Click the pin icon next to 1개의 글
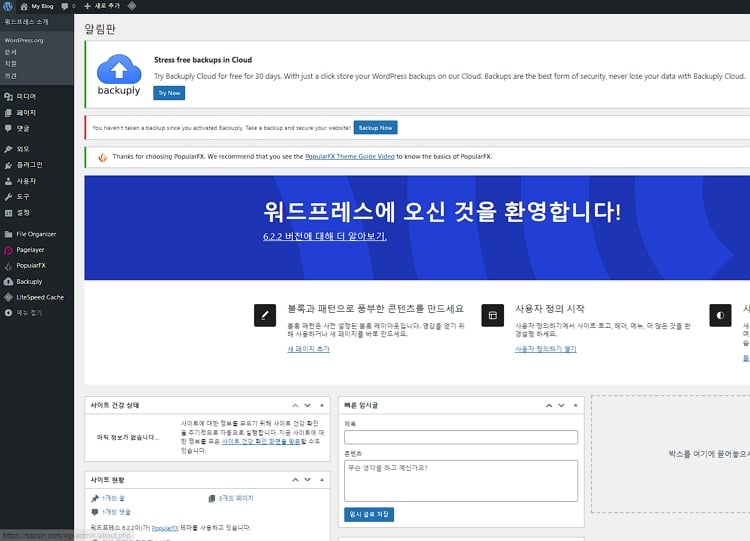Viewport: 750px width, 541px height. pyautogui.click(x=95, y=498)
